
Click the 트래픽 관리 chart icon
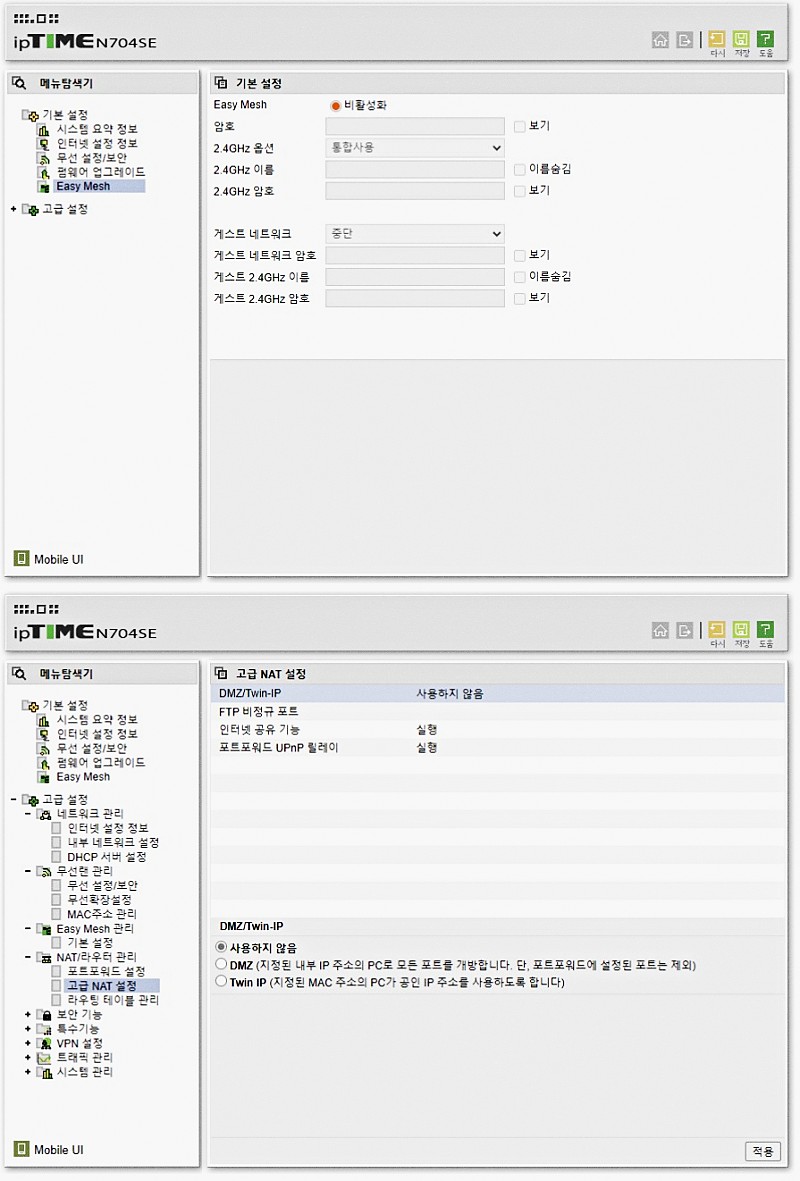click(44, 1057)
